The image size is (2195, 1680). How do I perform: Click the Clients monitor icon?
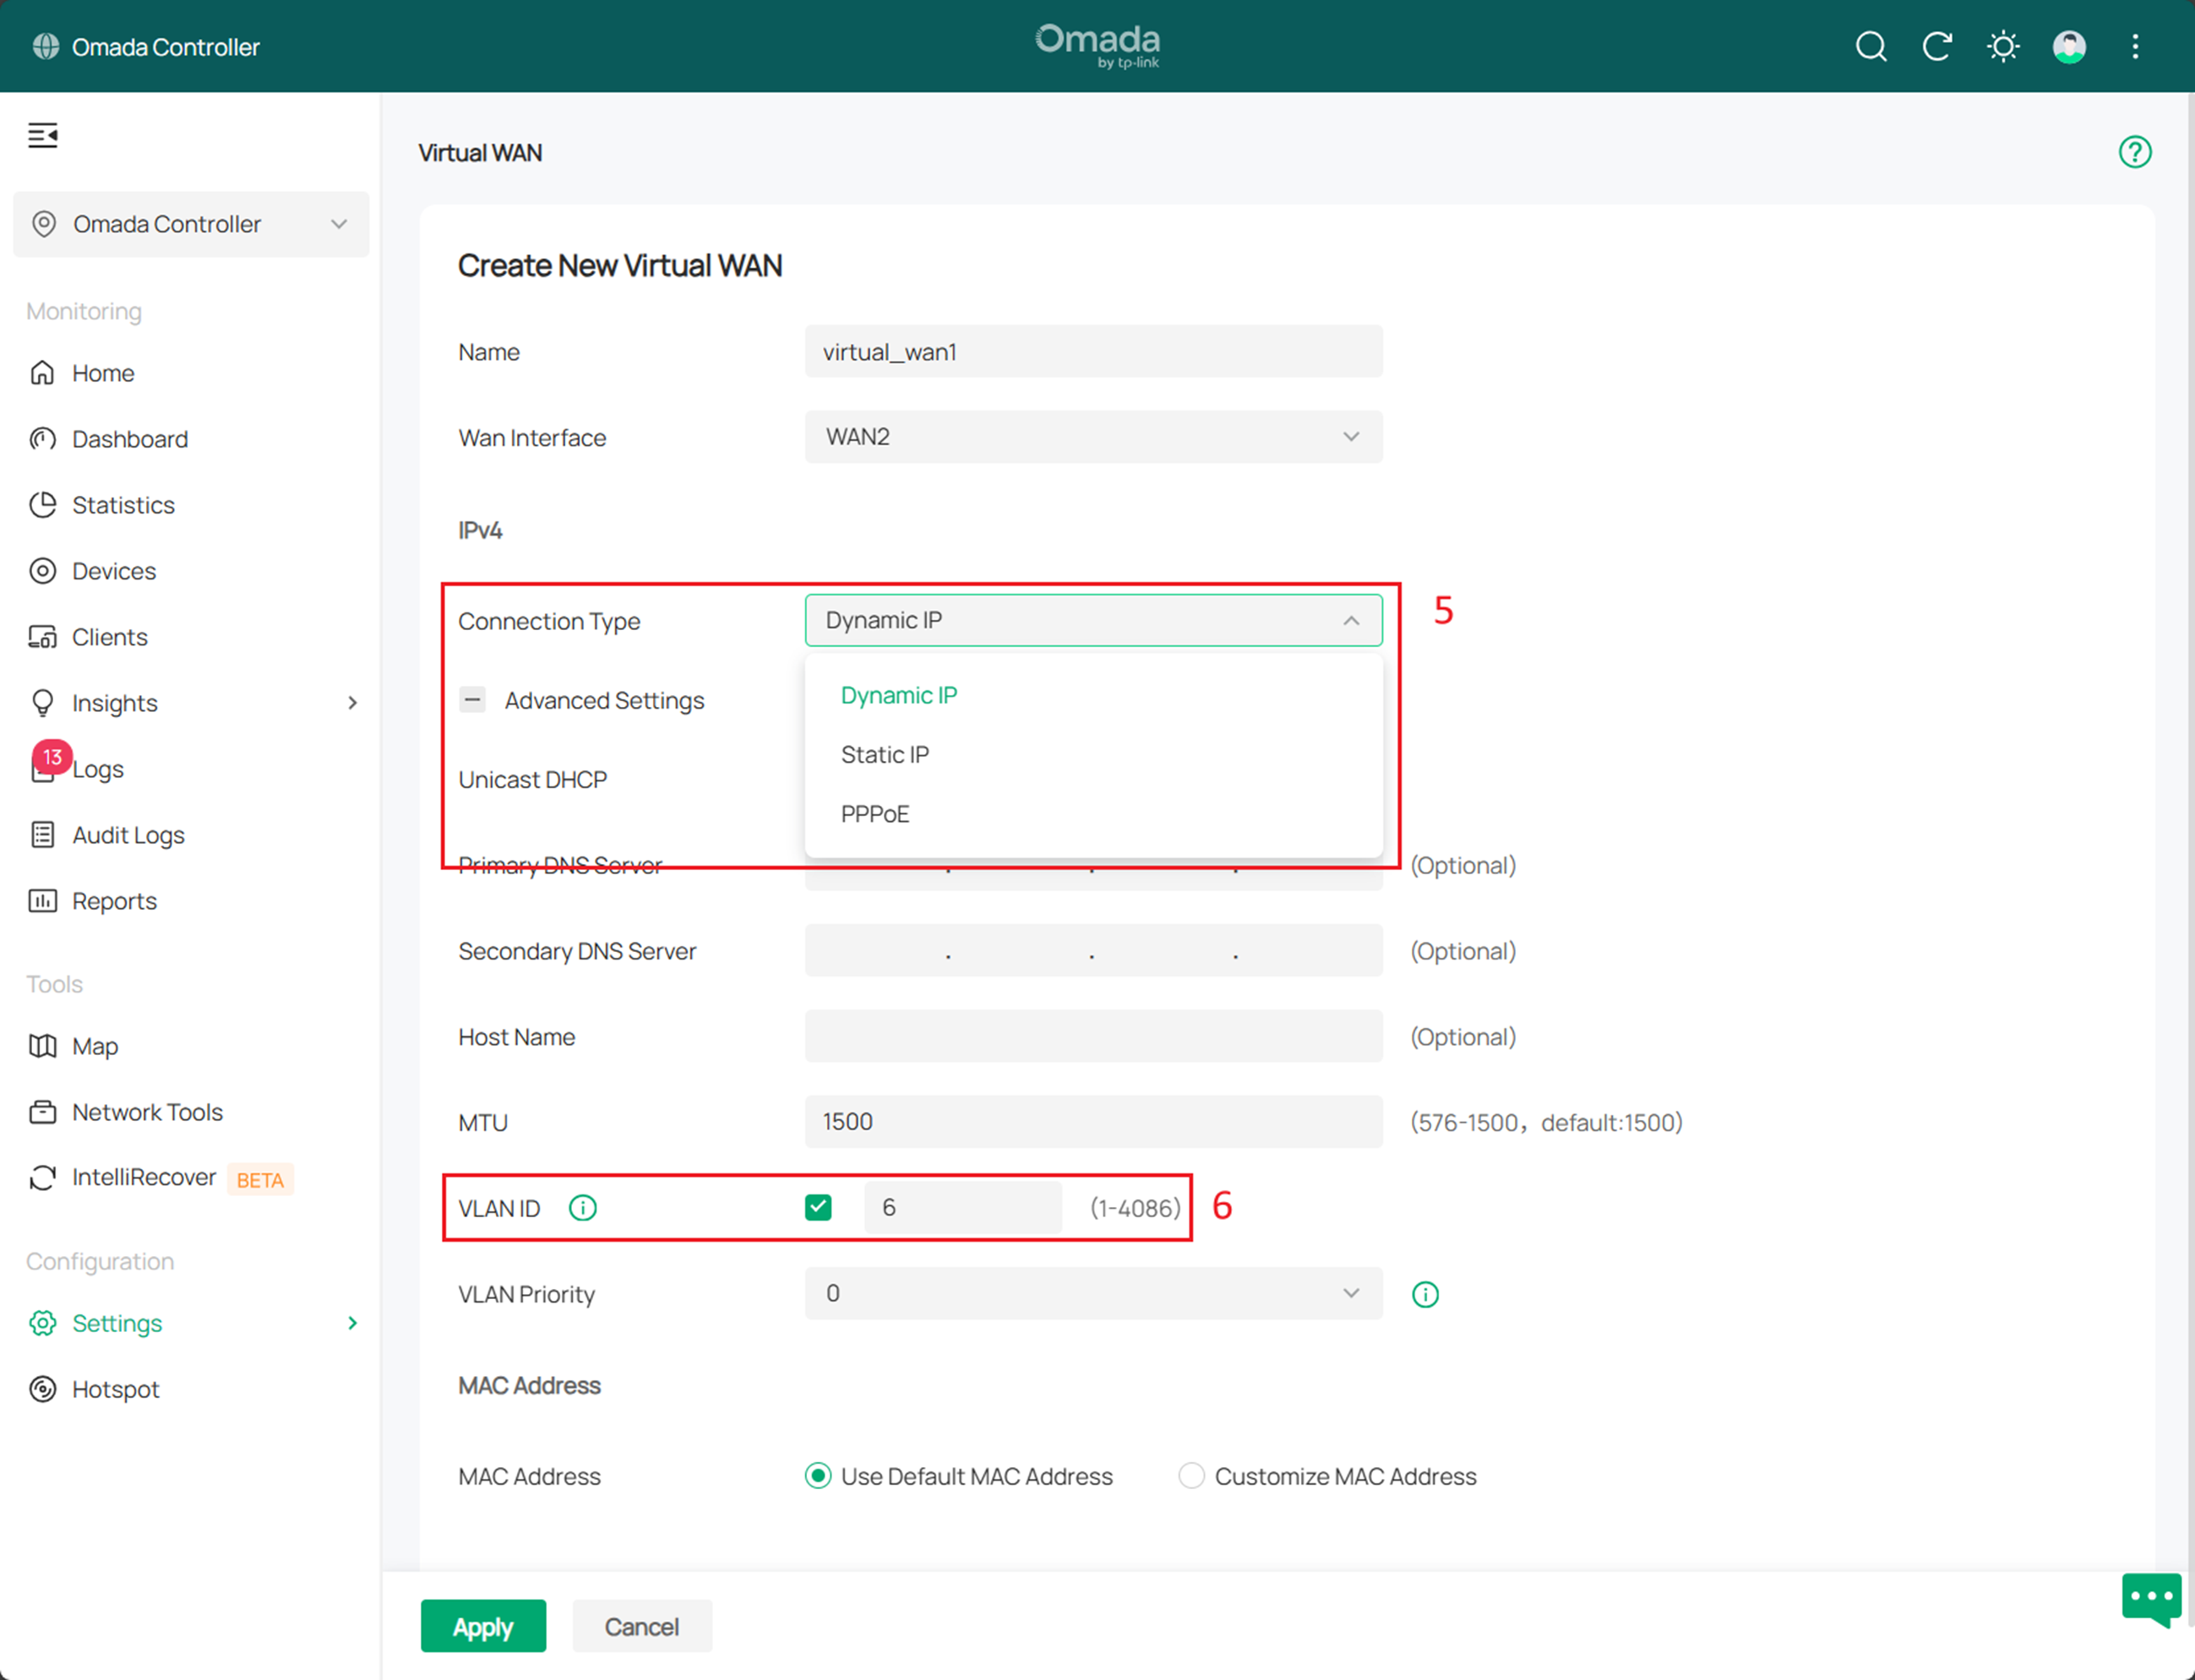click(x=42, y=637)
